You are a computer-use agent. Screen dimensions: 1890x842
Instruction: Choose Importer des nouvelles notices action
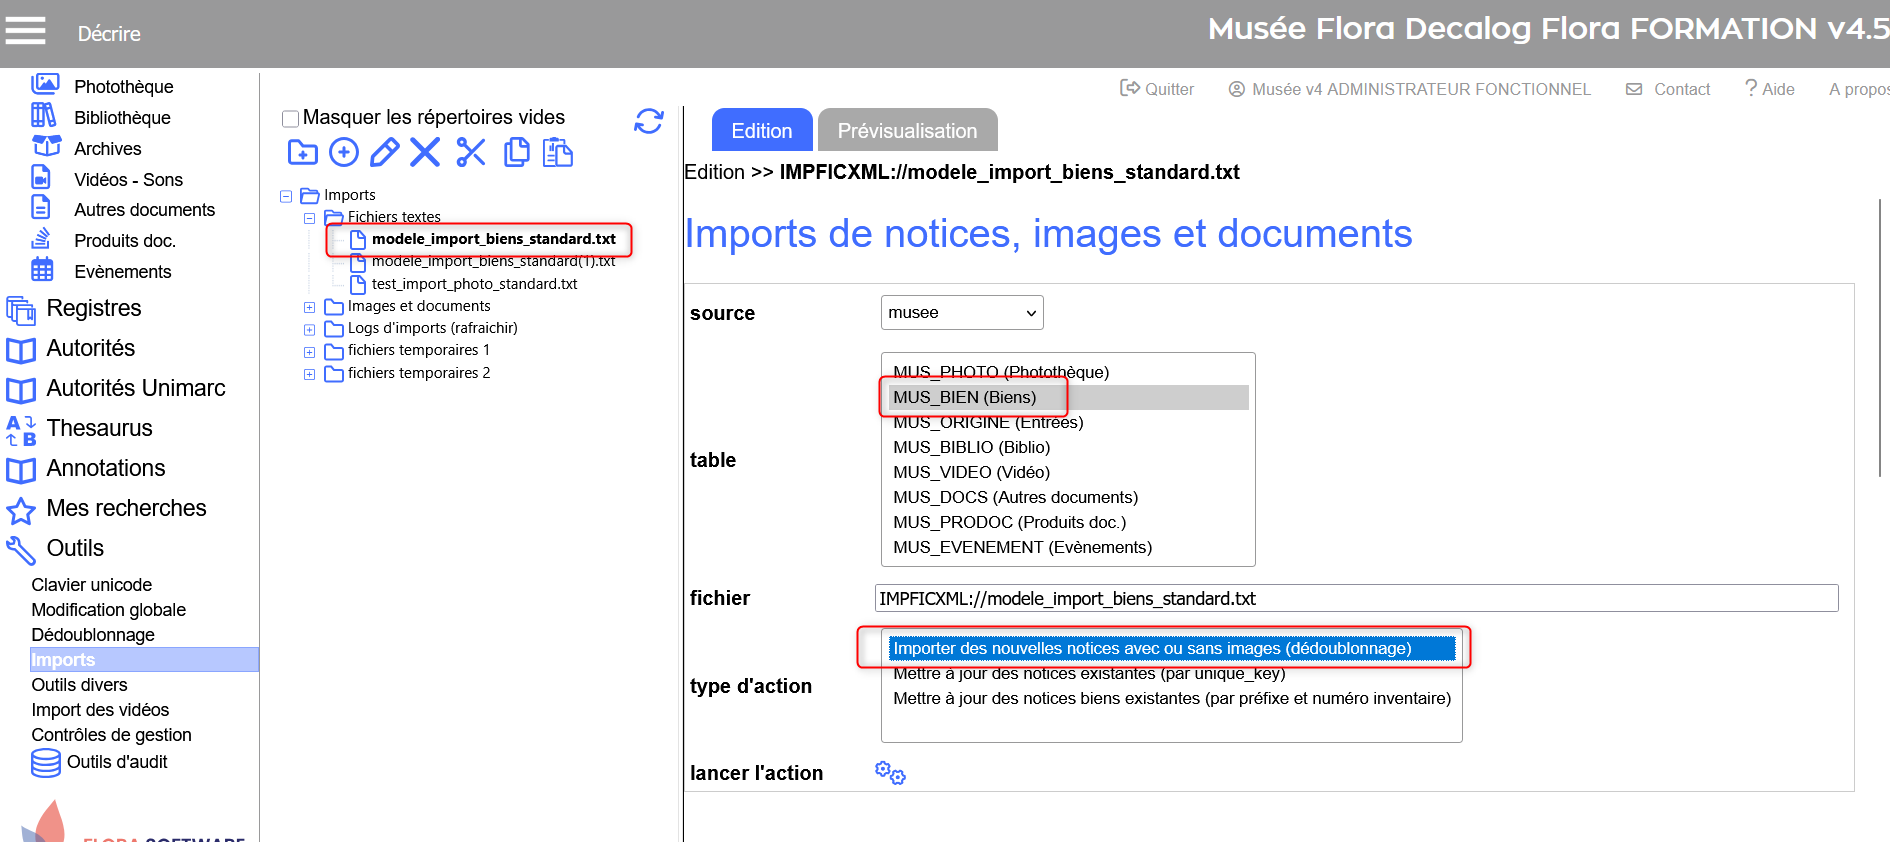tap(1172, 648)
